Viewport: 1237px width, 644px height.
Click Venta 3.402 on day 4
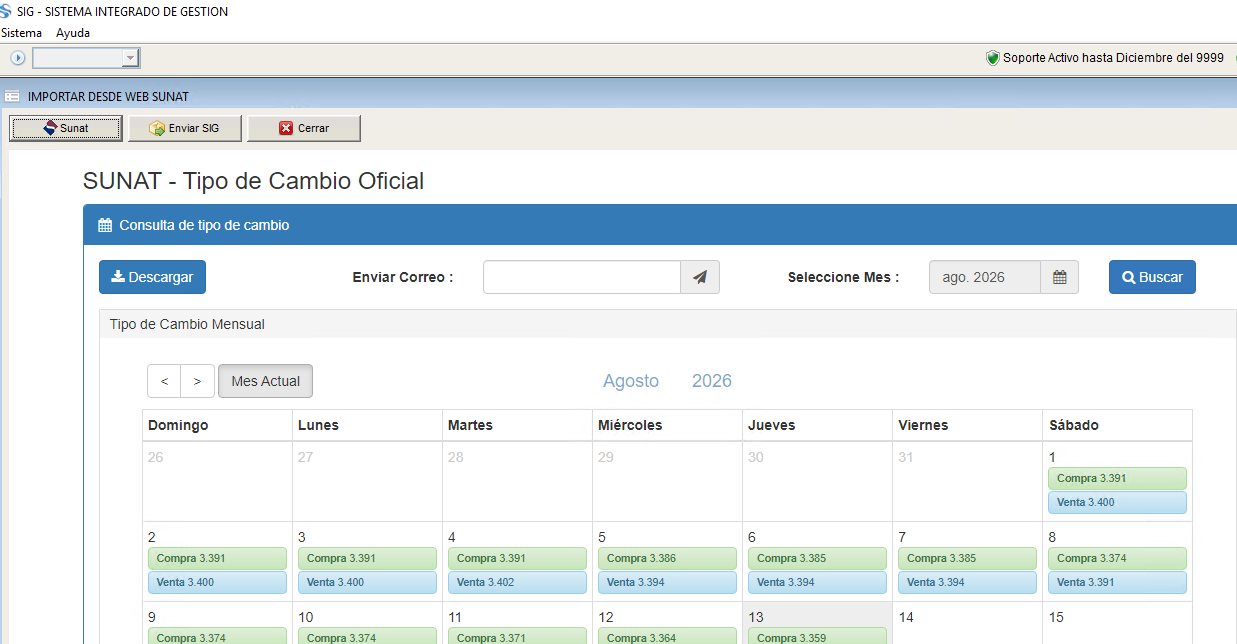[517, 582]
